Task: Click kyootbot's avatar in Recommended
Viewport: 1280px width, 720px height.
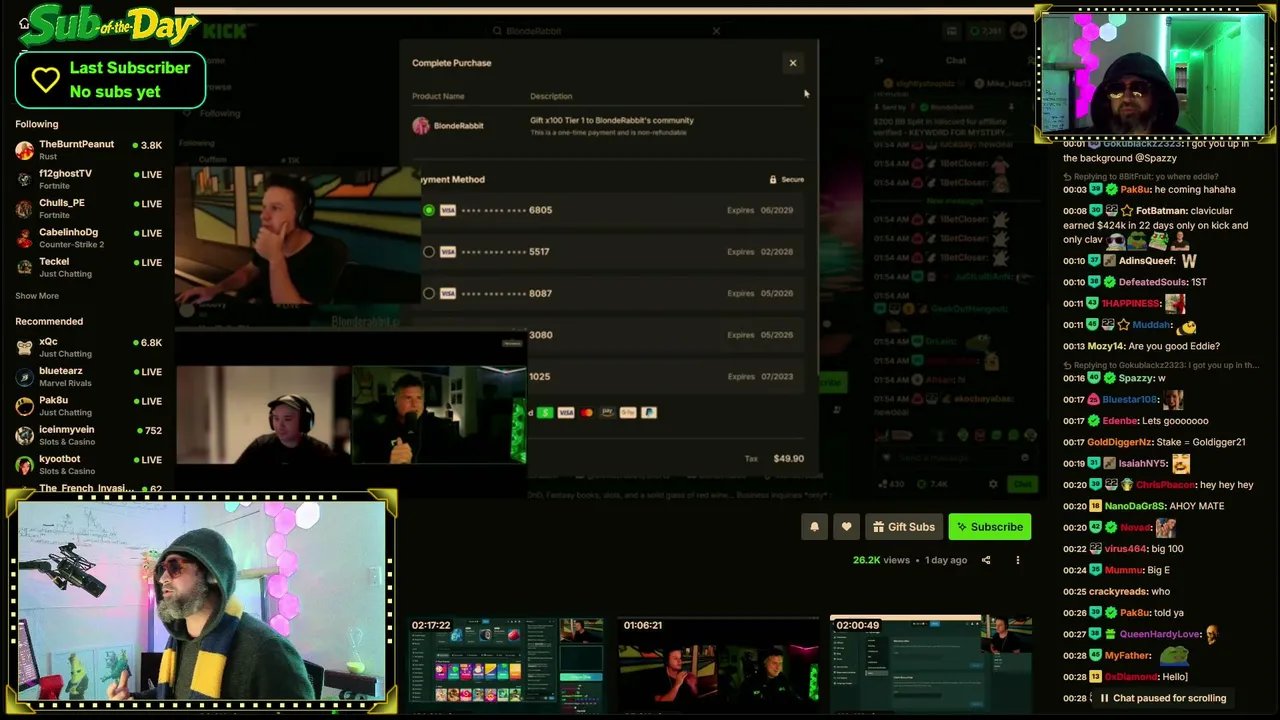Action: coord(25,464)
